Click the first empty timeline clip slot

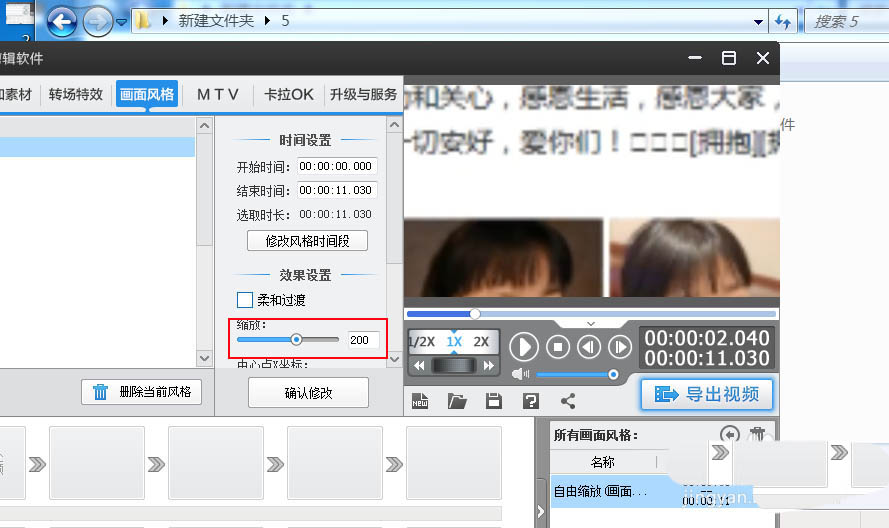point(97,463)
